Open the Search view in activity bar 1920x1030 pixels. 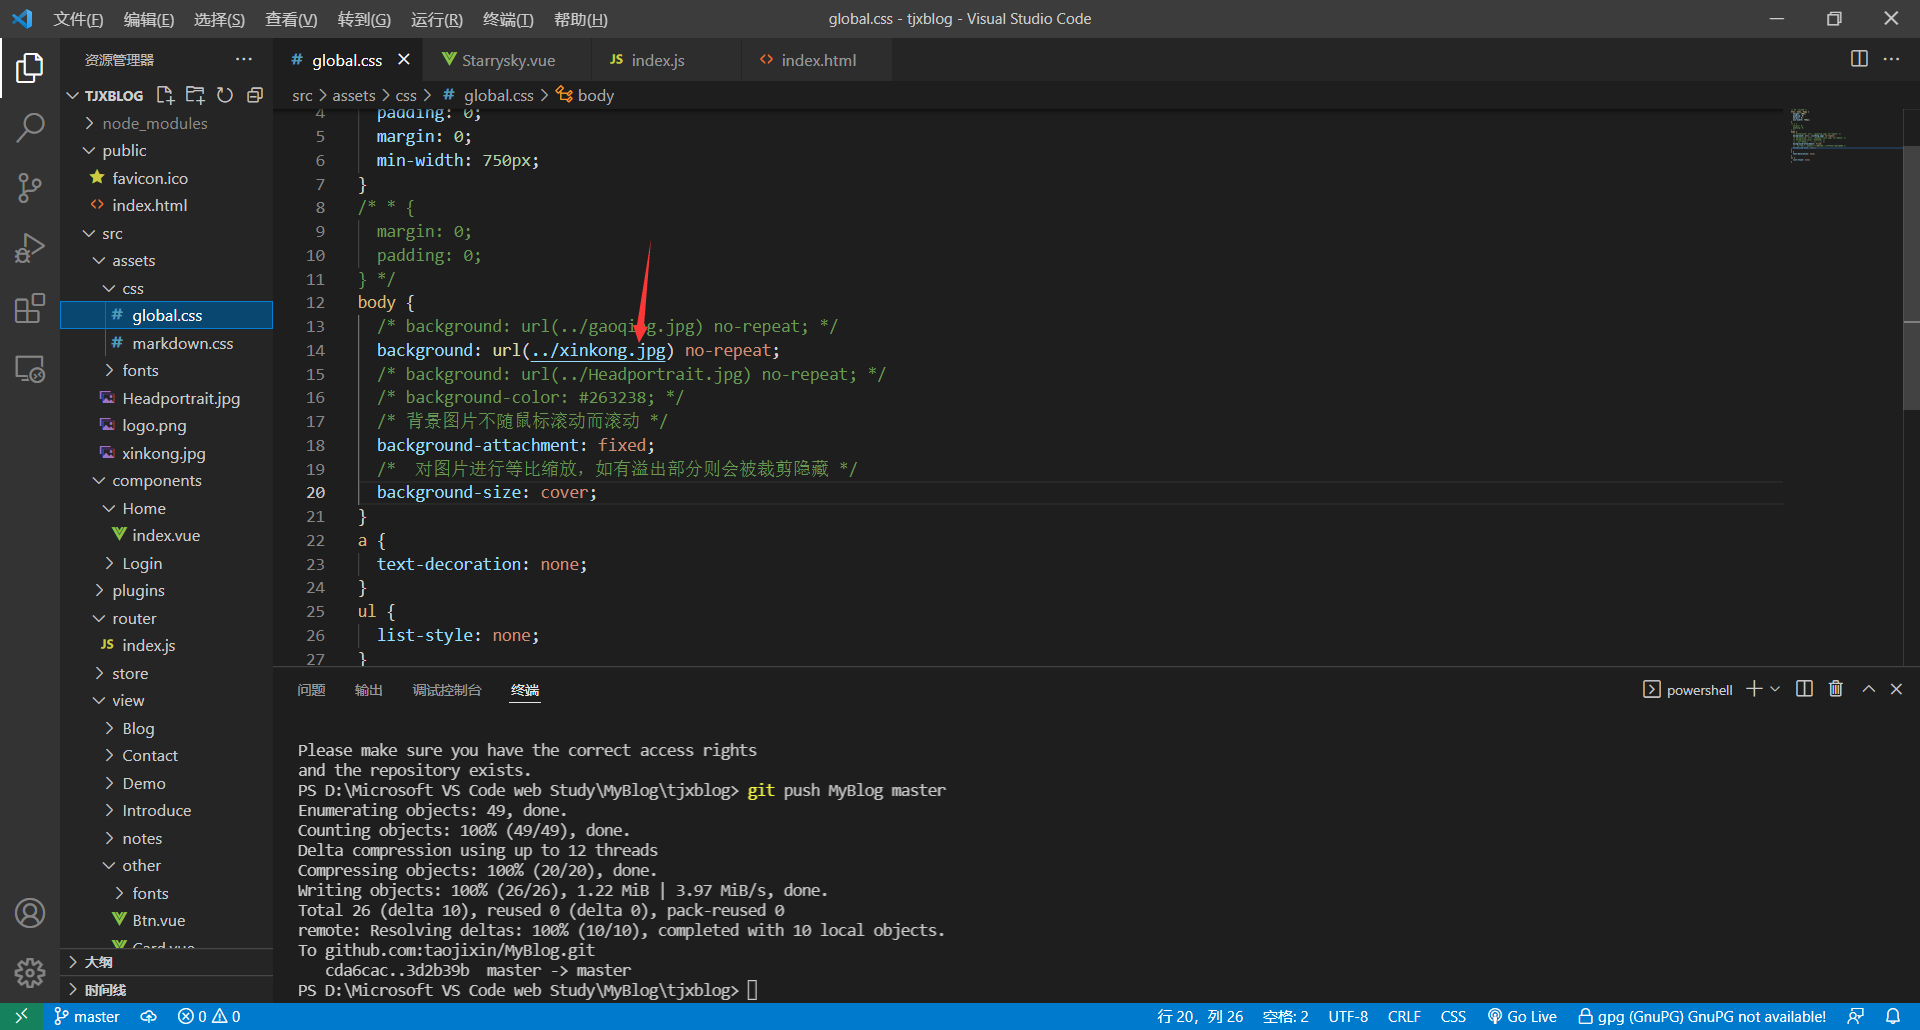[30, 127]
